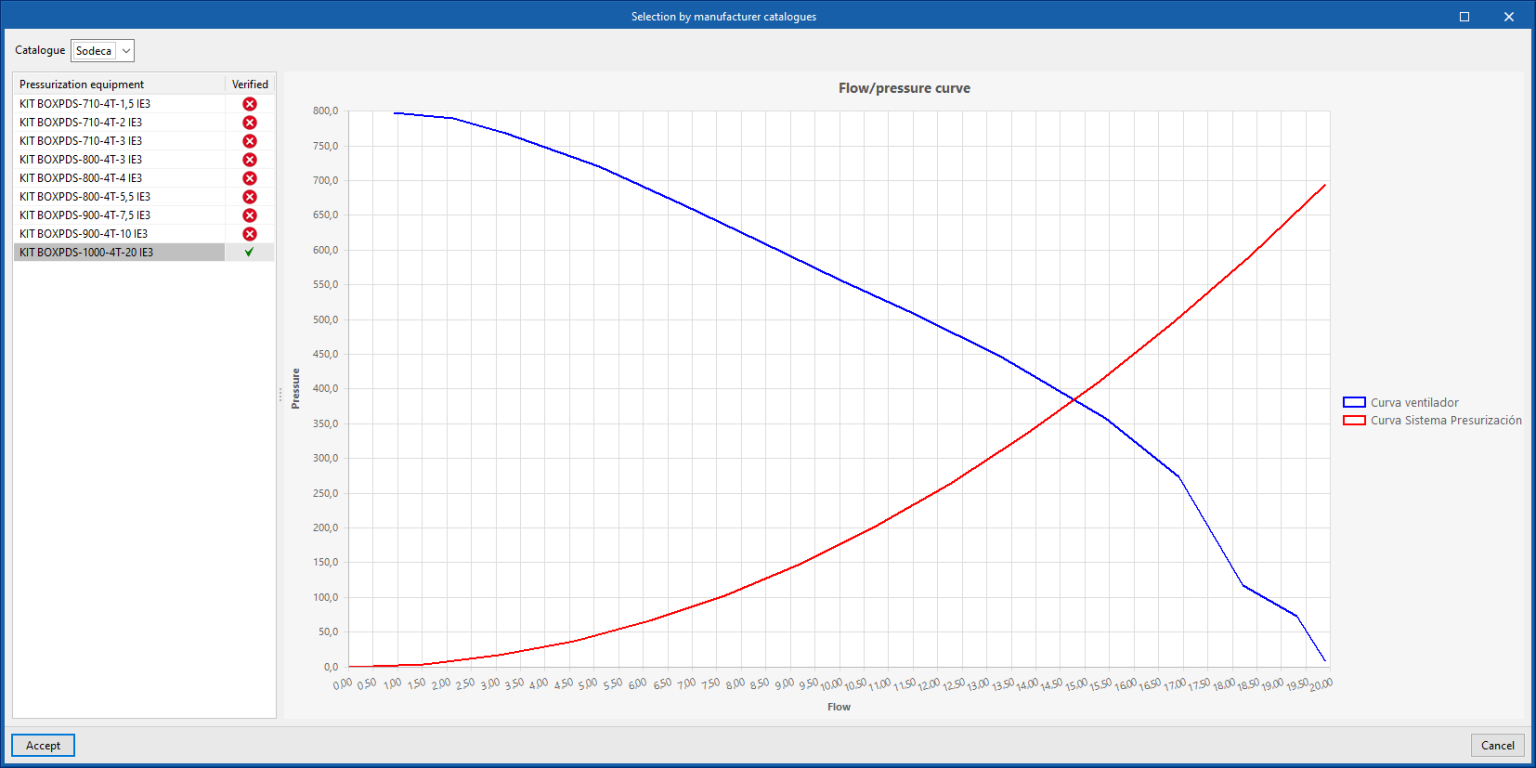The width and height of the screenshot is (1536, 768).
Task: Select KIT BOXPDS-710-4T-3 IE3 row
Action: [144, 141]
